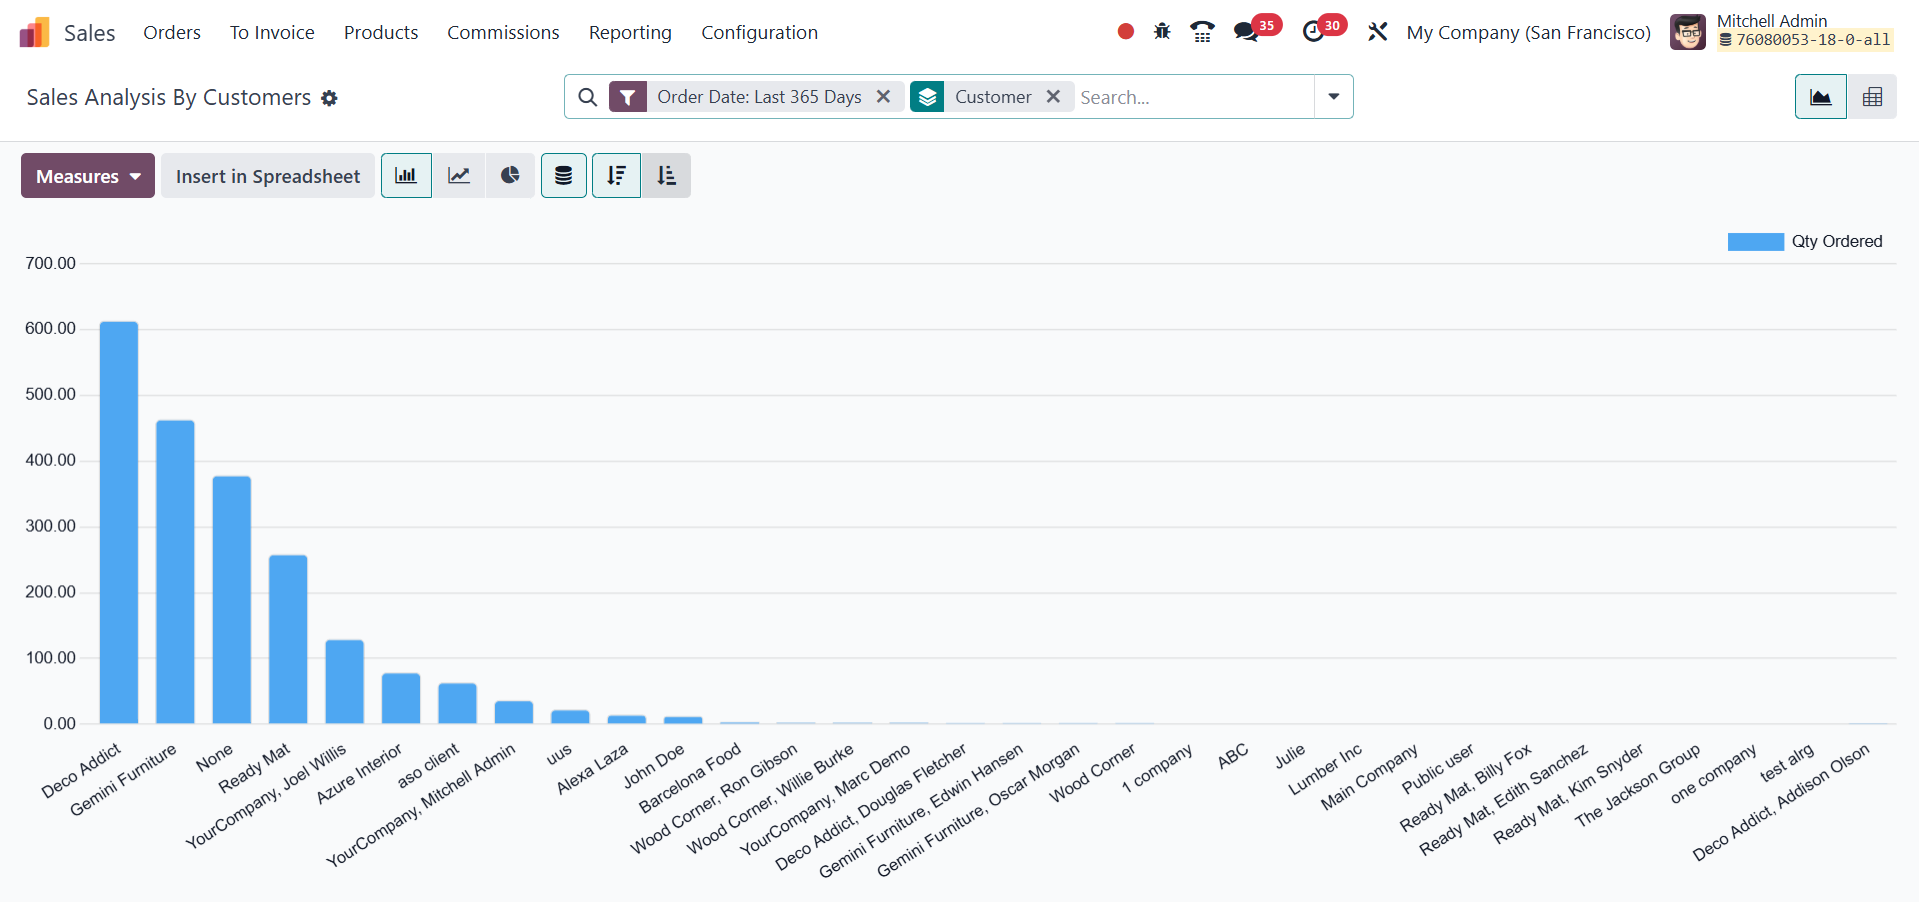Image resolution: width=1919 pixels, height=902 pixels.
Task: Click the Deco Addict bar
Action: pos(119,522)
